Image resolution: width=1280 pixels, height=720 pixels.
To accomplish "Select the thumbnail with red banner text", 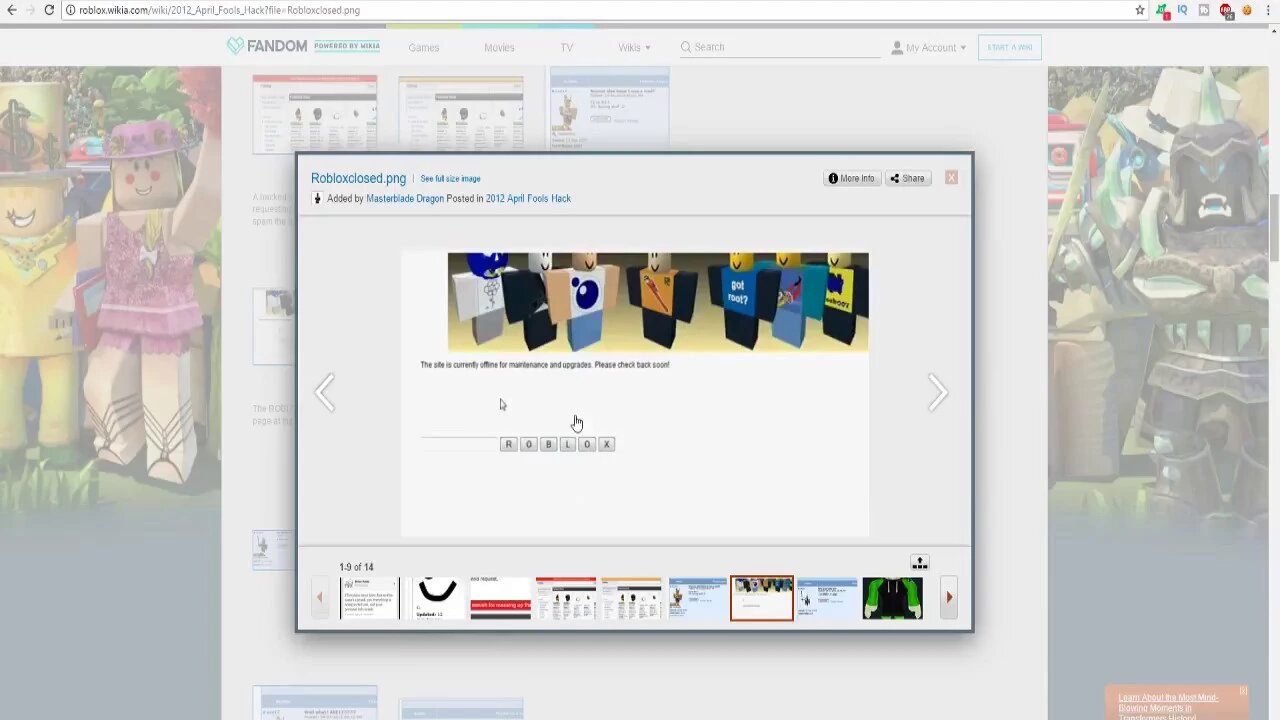I will [x=500, y=598].
